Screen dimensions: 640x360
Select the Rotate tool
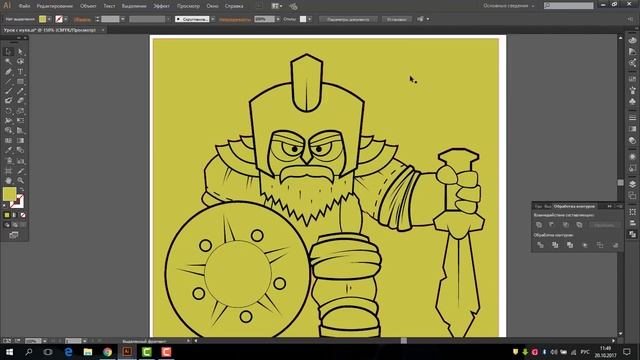pyautogui.click(x=8, y=111)
